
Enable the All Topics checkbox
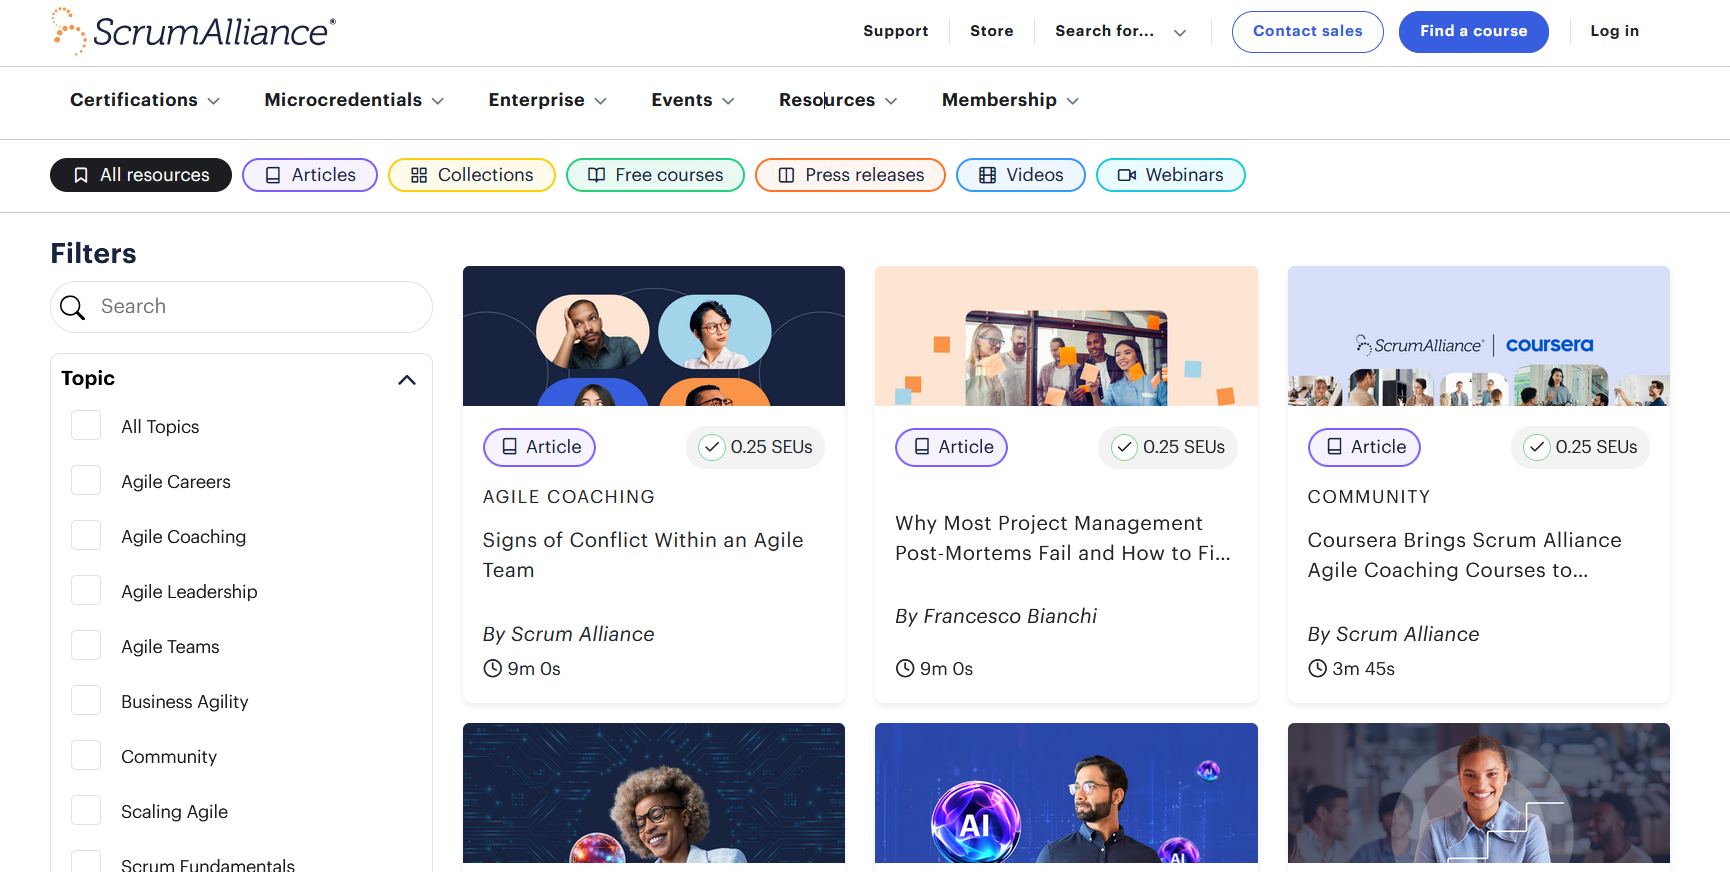(86, 426)
